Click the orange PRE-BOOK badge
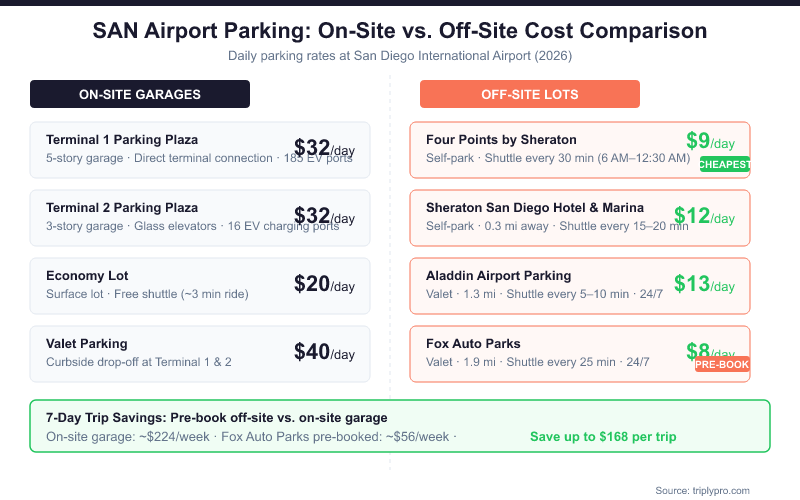 pyautogui.click(x=722, y=365)
